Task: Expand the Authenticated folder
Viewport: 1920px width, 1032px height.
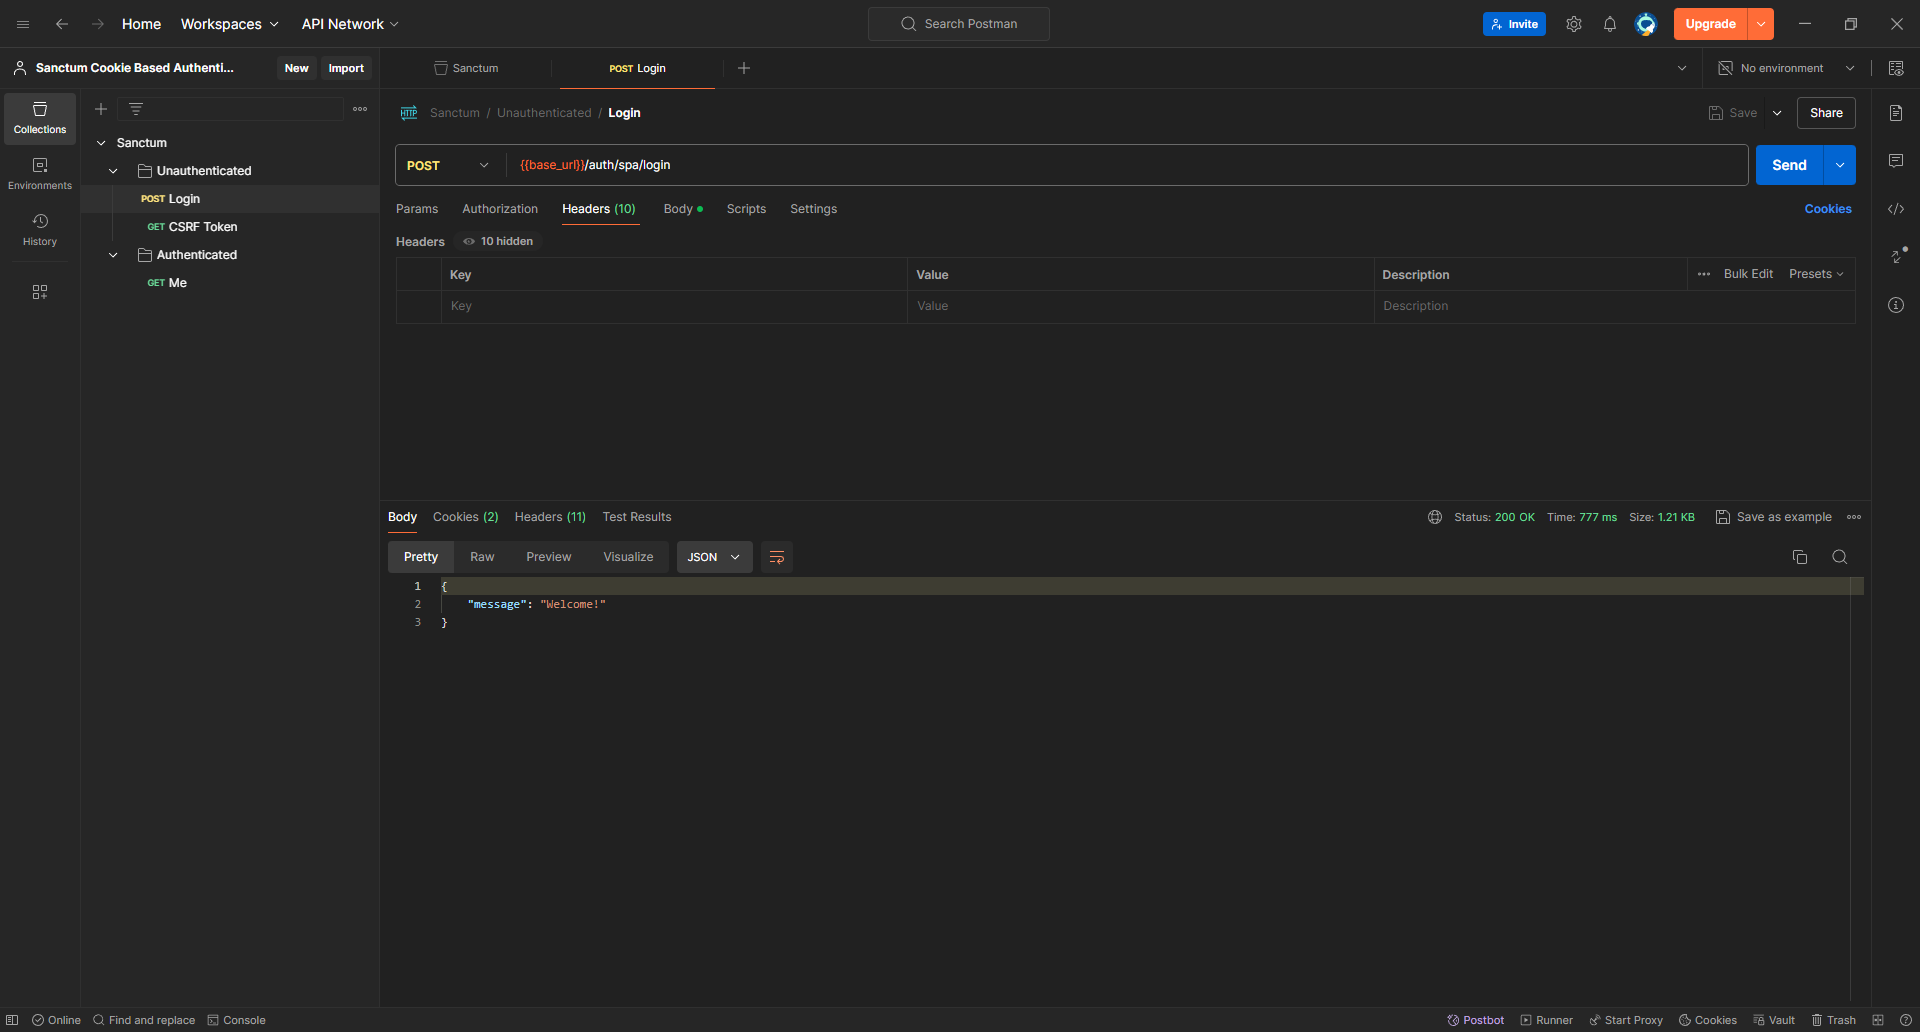Action: click(x=112, y=255)
